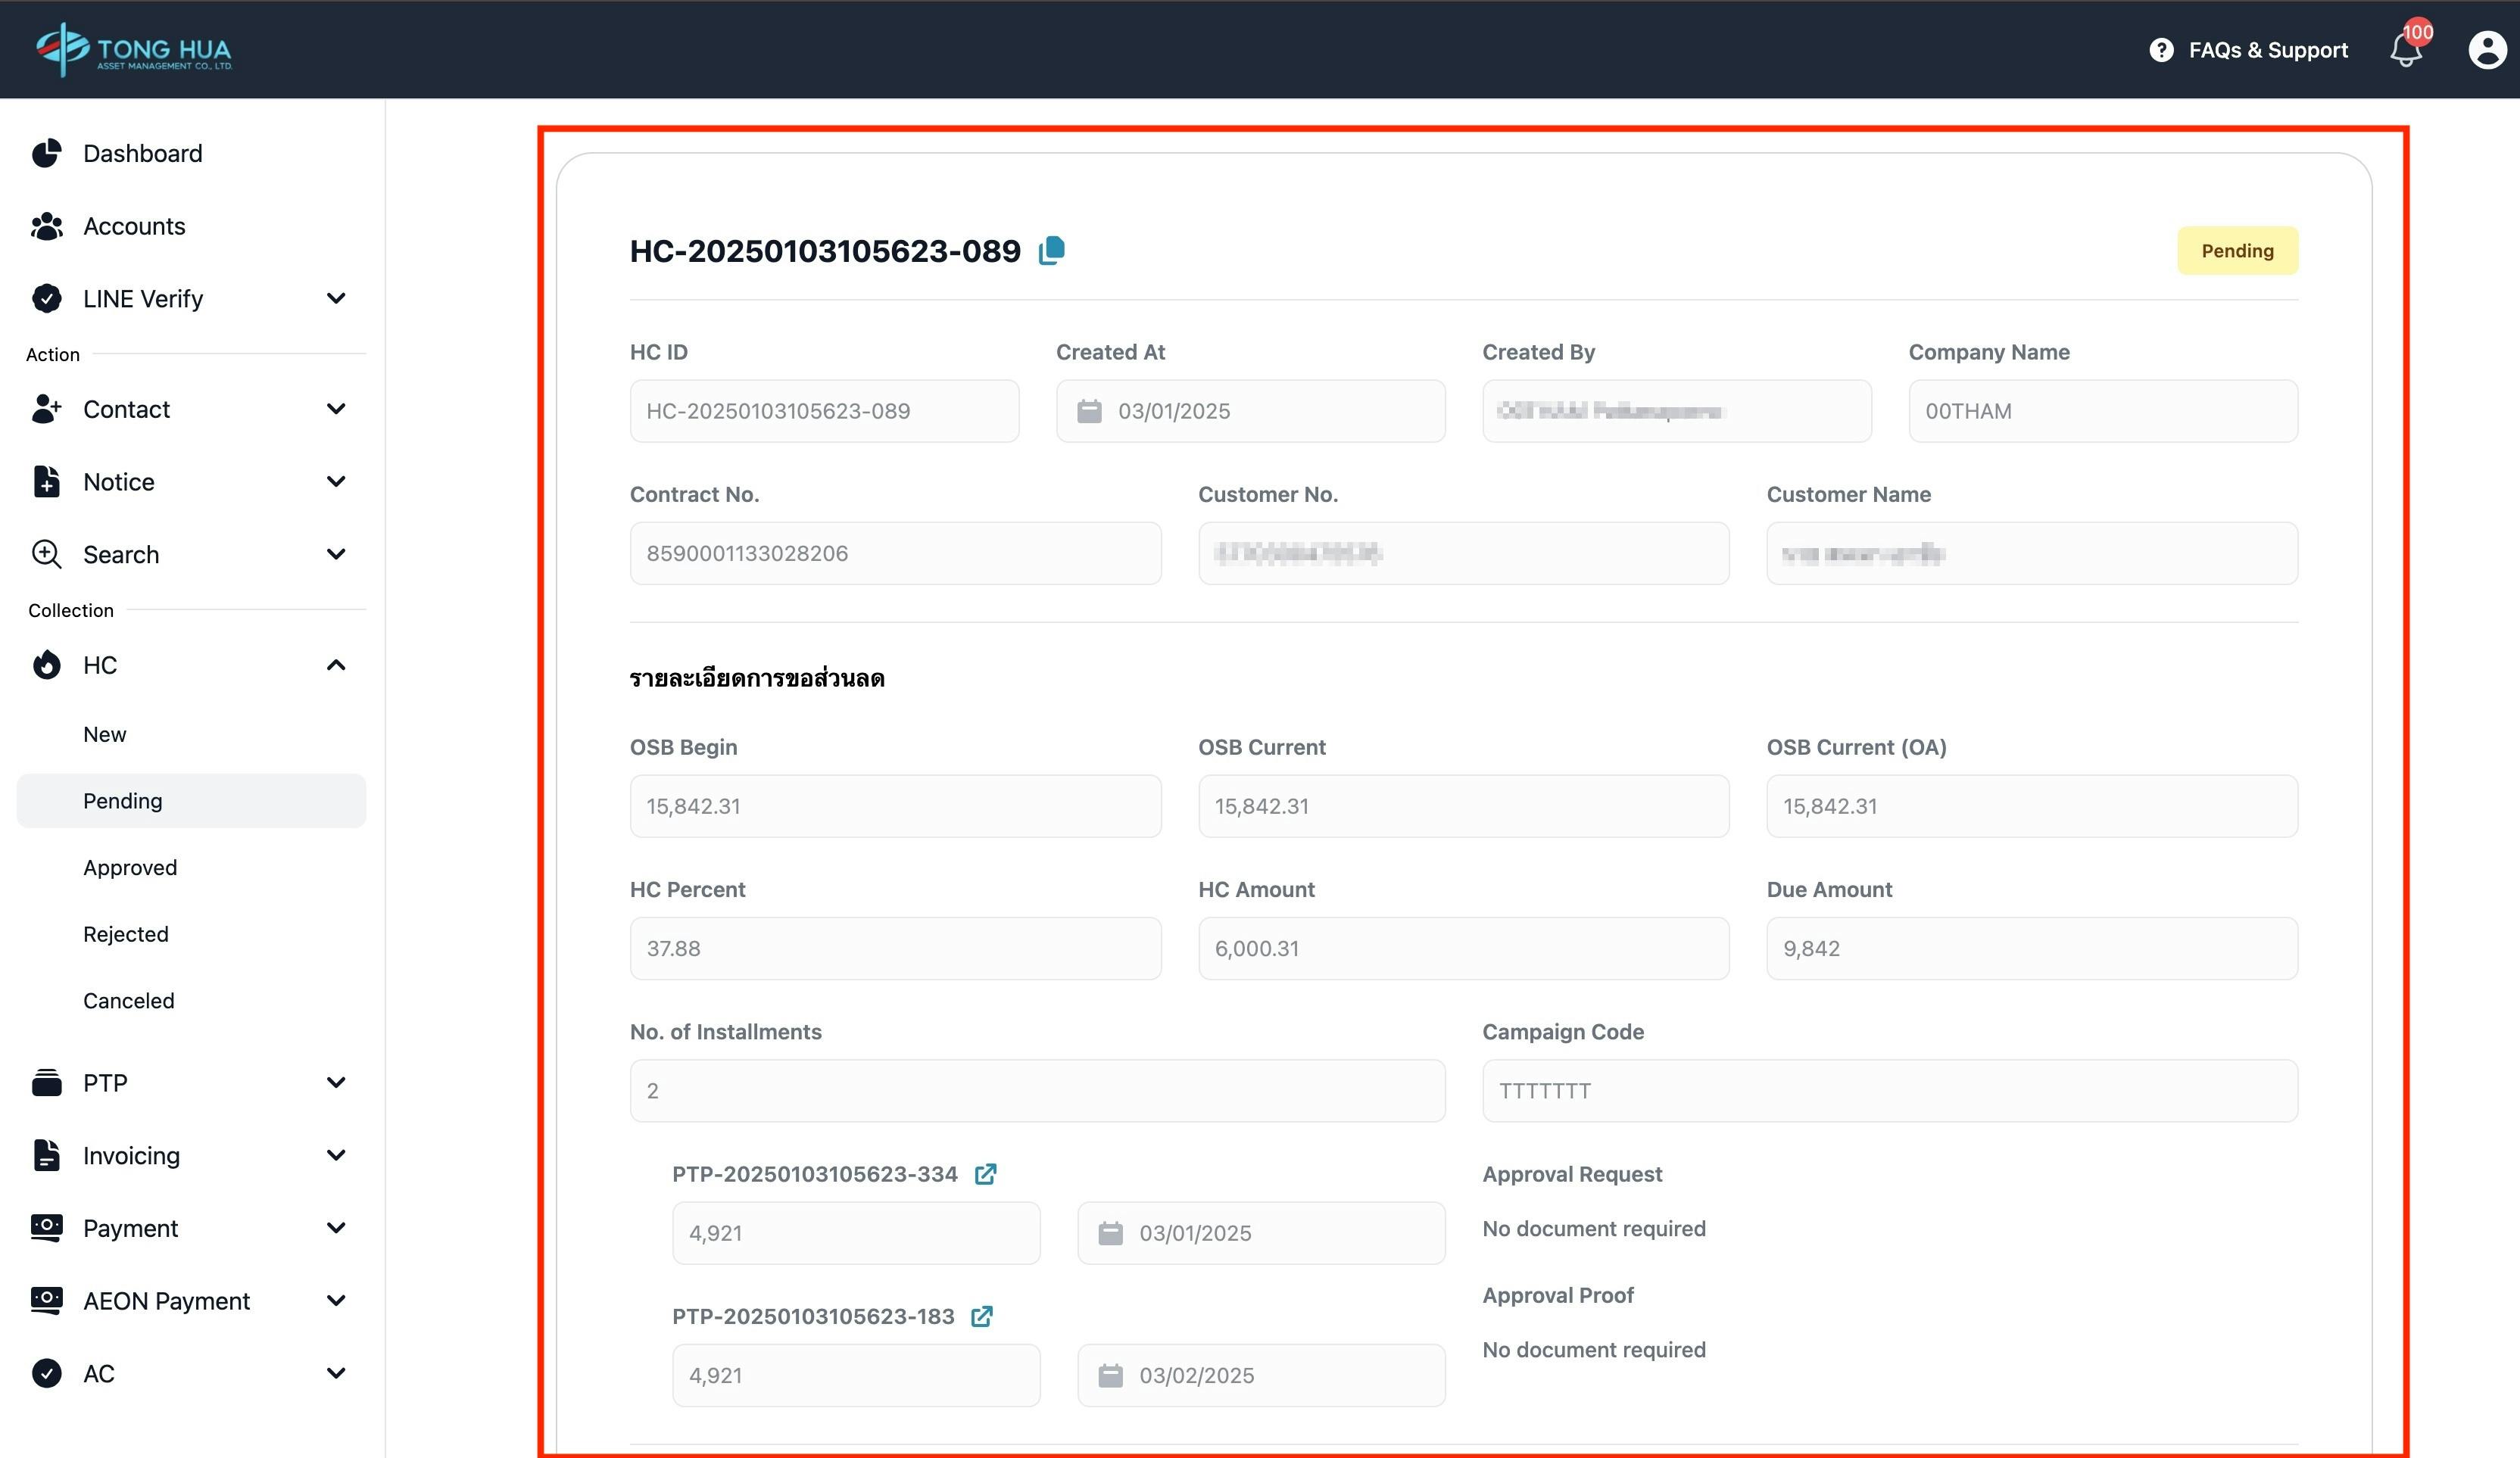Viewport: 2520px width, 1458px height.
Task: Collapse the HC section chevron
Action: tap(336, 665)
